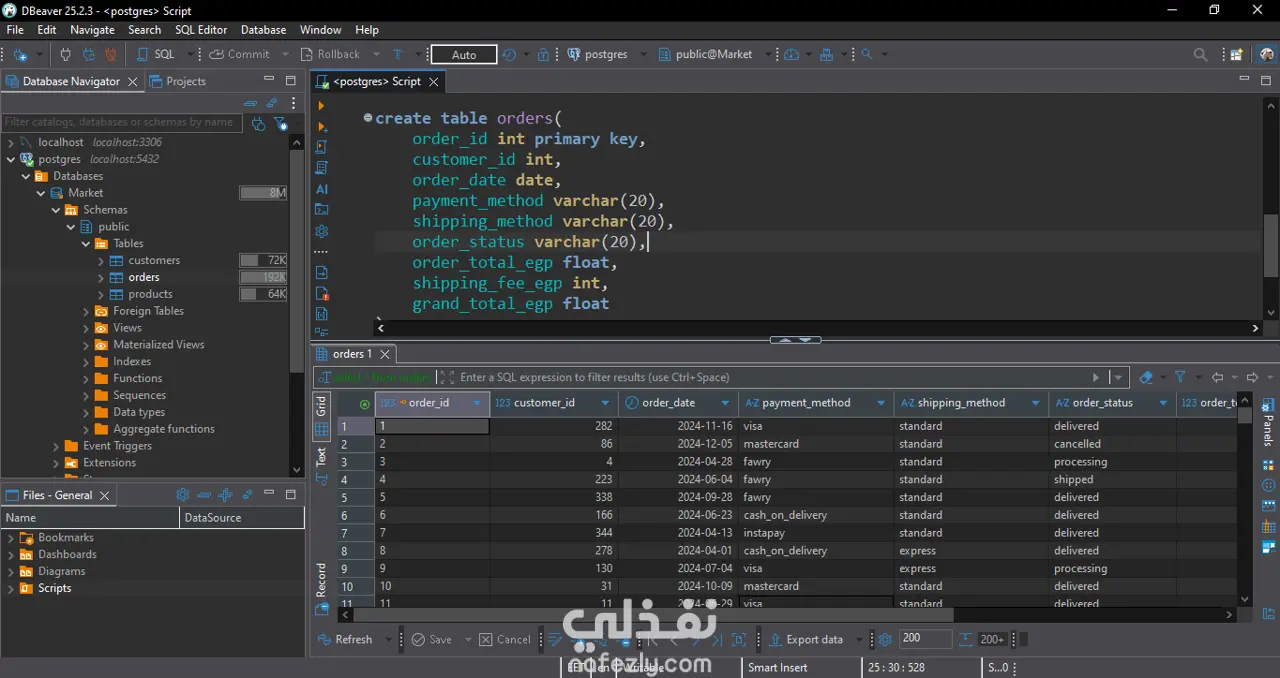This screenshot has width=1280, height=678.
Task: Toggle Auto commit mode box
Action: point(464,55)
